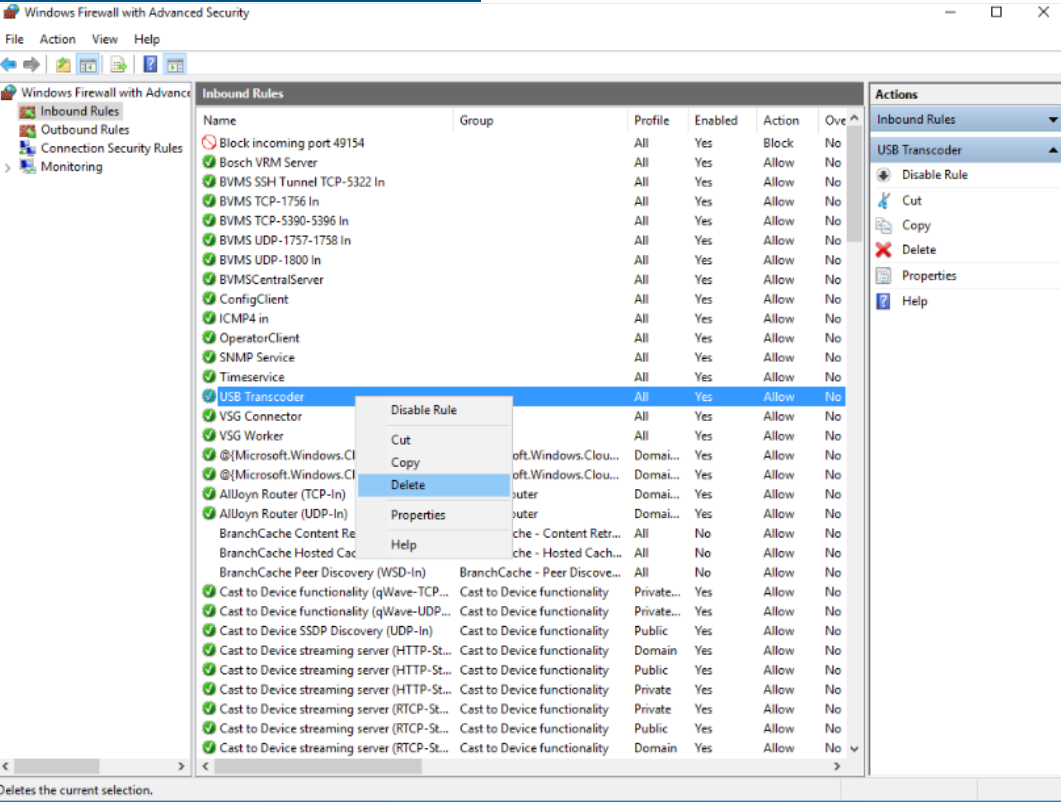1061x803 pixels.
Task: Collapse the USB Transcoder actions section
Action: point(1052,150)
